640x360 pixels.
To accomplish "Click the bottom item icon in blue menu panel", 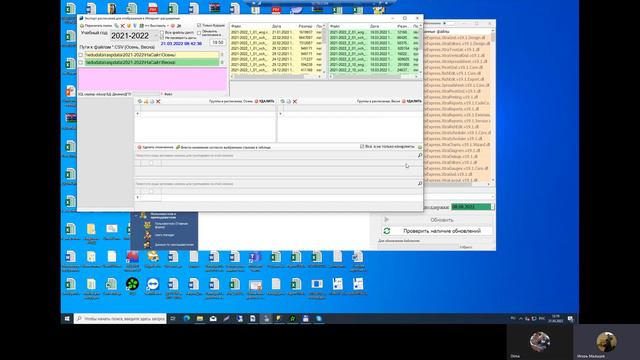I will [147, 244].
